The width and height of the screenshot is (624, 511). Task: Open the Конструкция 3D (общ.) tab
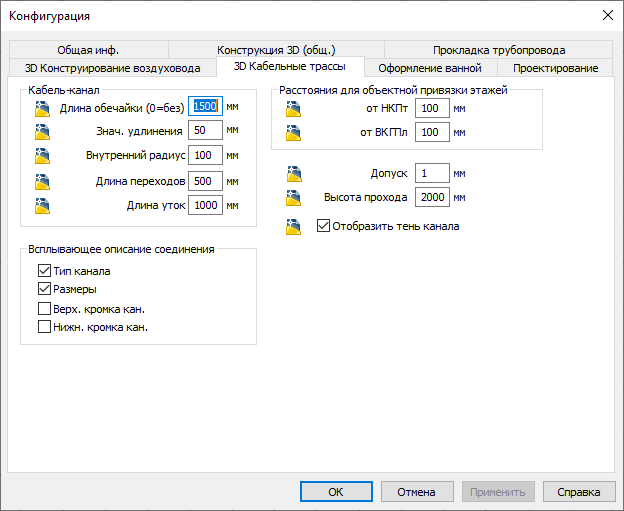tap(276, 50)
